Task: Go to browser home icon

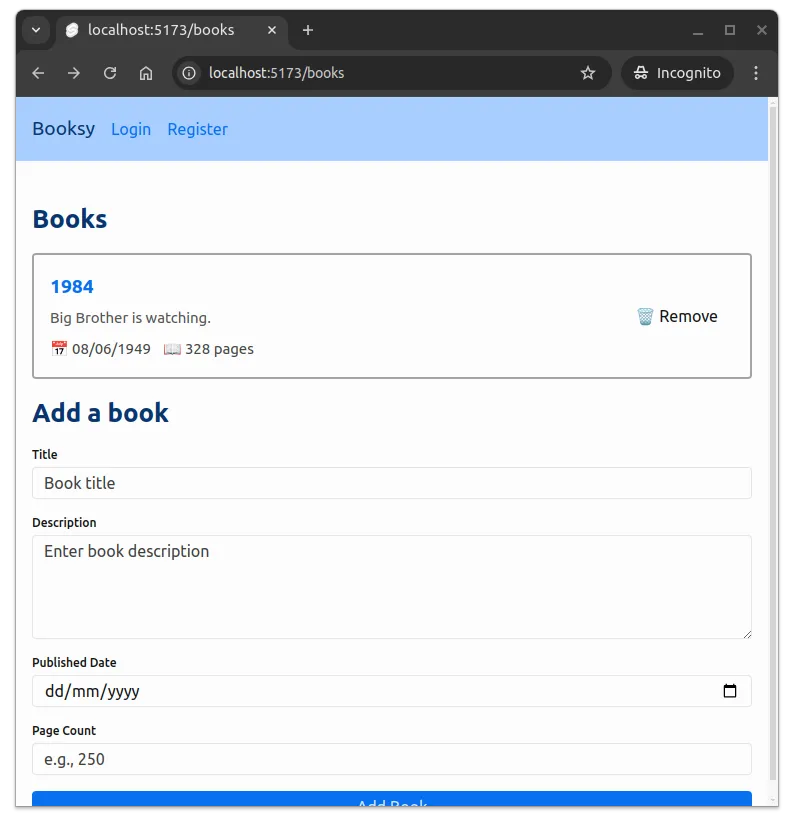Action: pyautogui.click(x=146, y=73)
